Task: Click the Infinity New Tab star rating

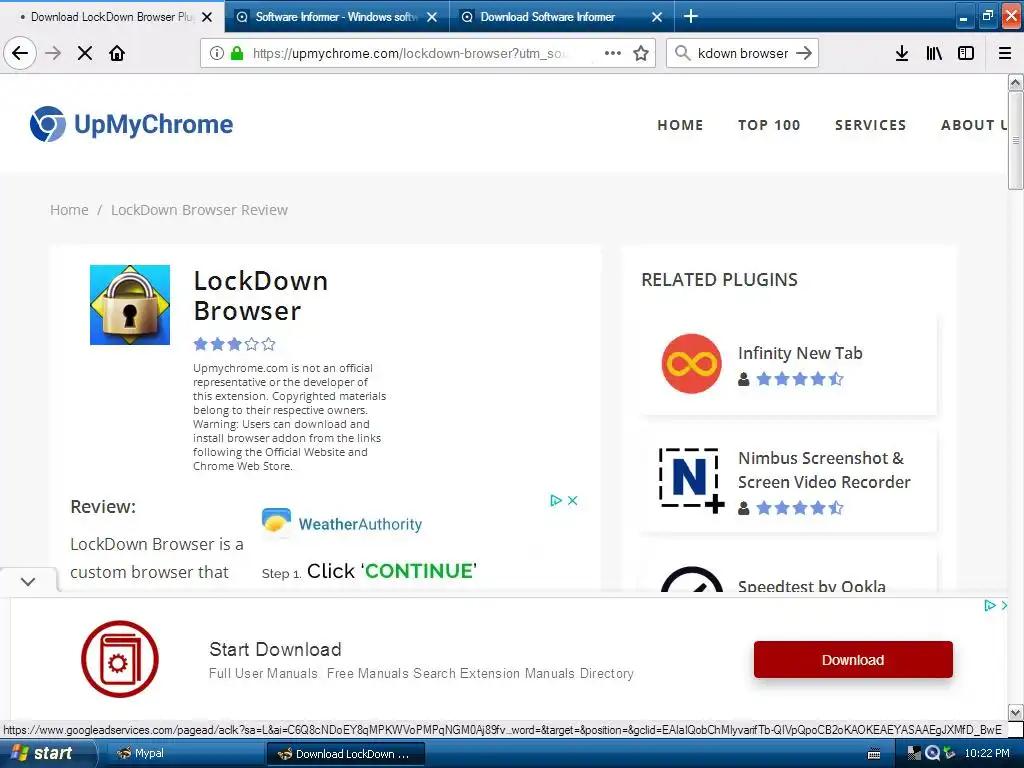Action: coord(800,379)
